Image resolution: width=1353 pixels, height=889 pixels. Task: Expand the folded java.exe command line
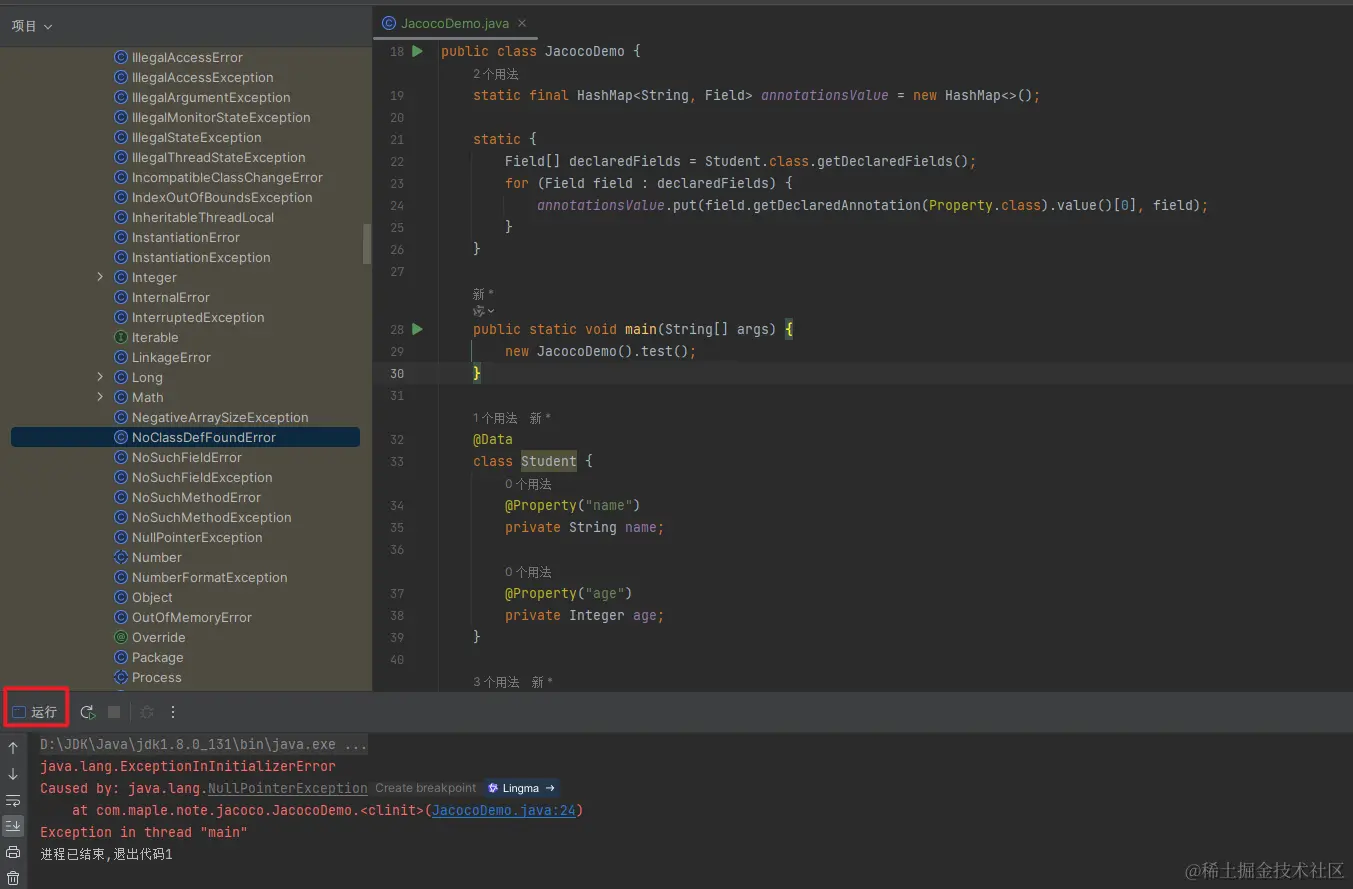tap(203, 745)
